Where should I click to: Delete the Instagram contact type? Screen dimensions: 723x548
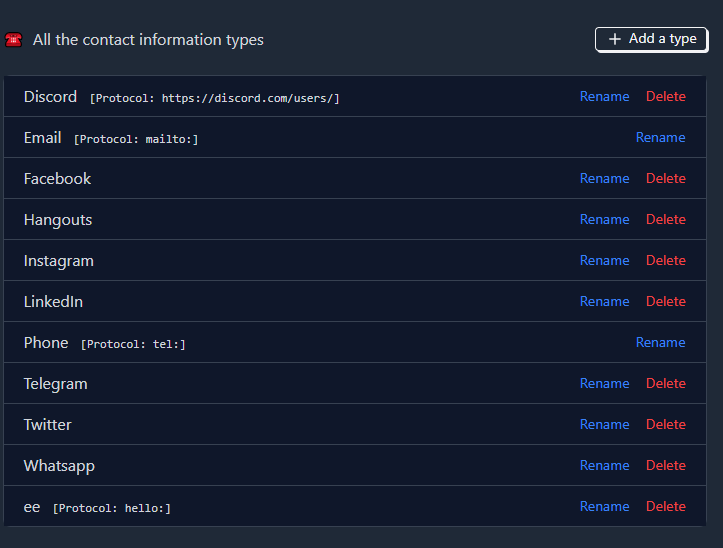coord(666,261)
